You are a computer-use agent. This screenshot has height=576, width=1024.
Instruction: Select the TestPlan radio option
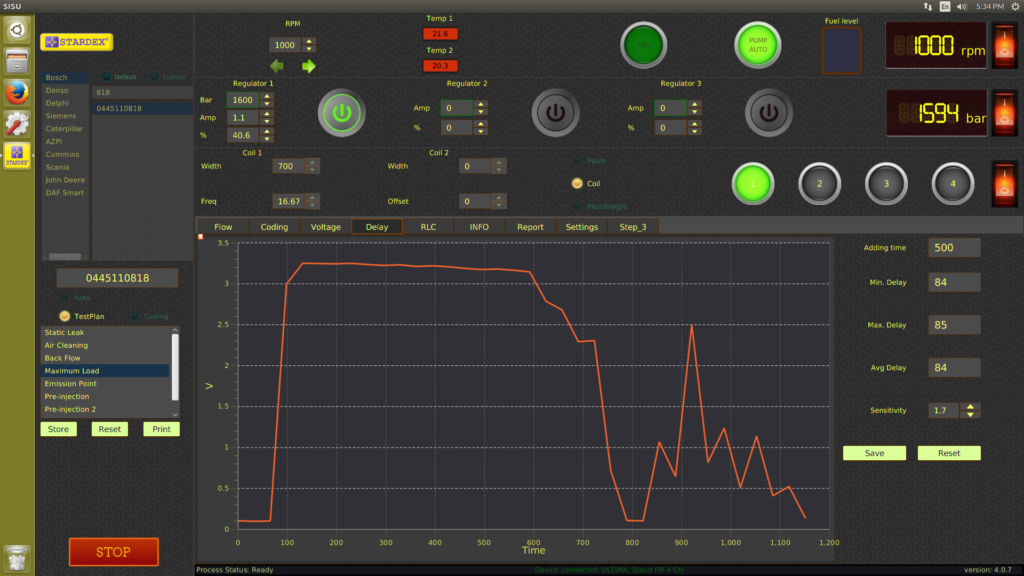coord(65,316)
